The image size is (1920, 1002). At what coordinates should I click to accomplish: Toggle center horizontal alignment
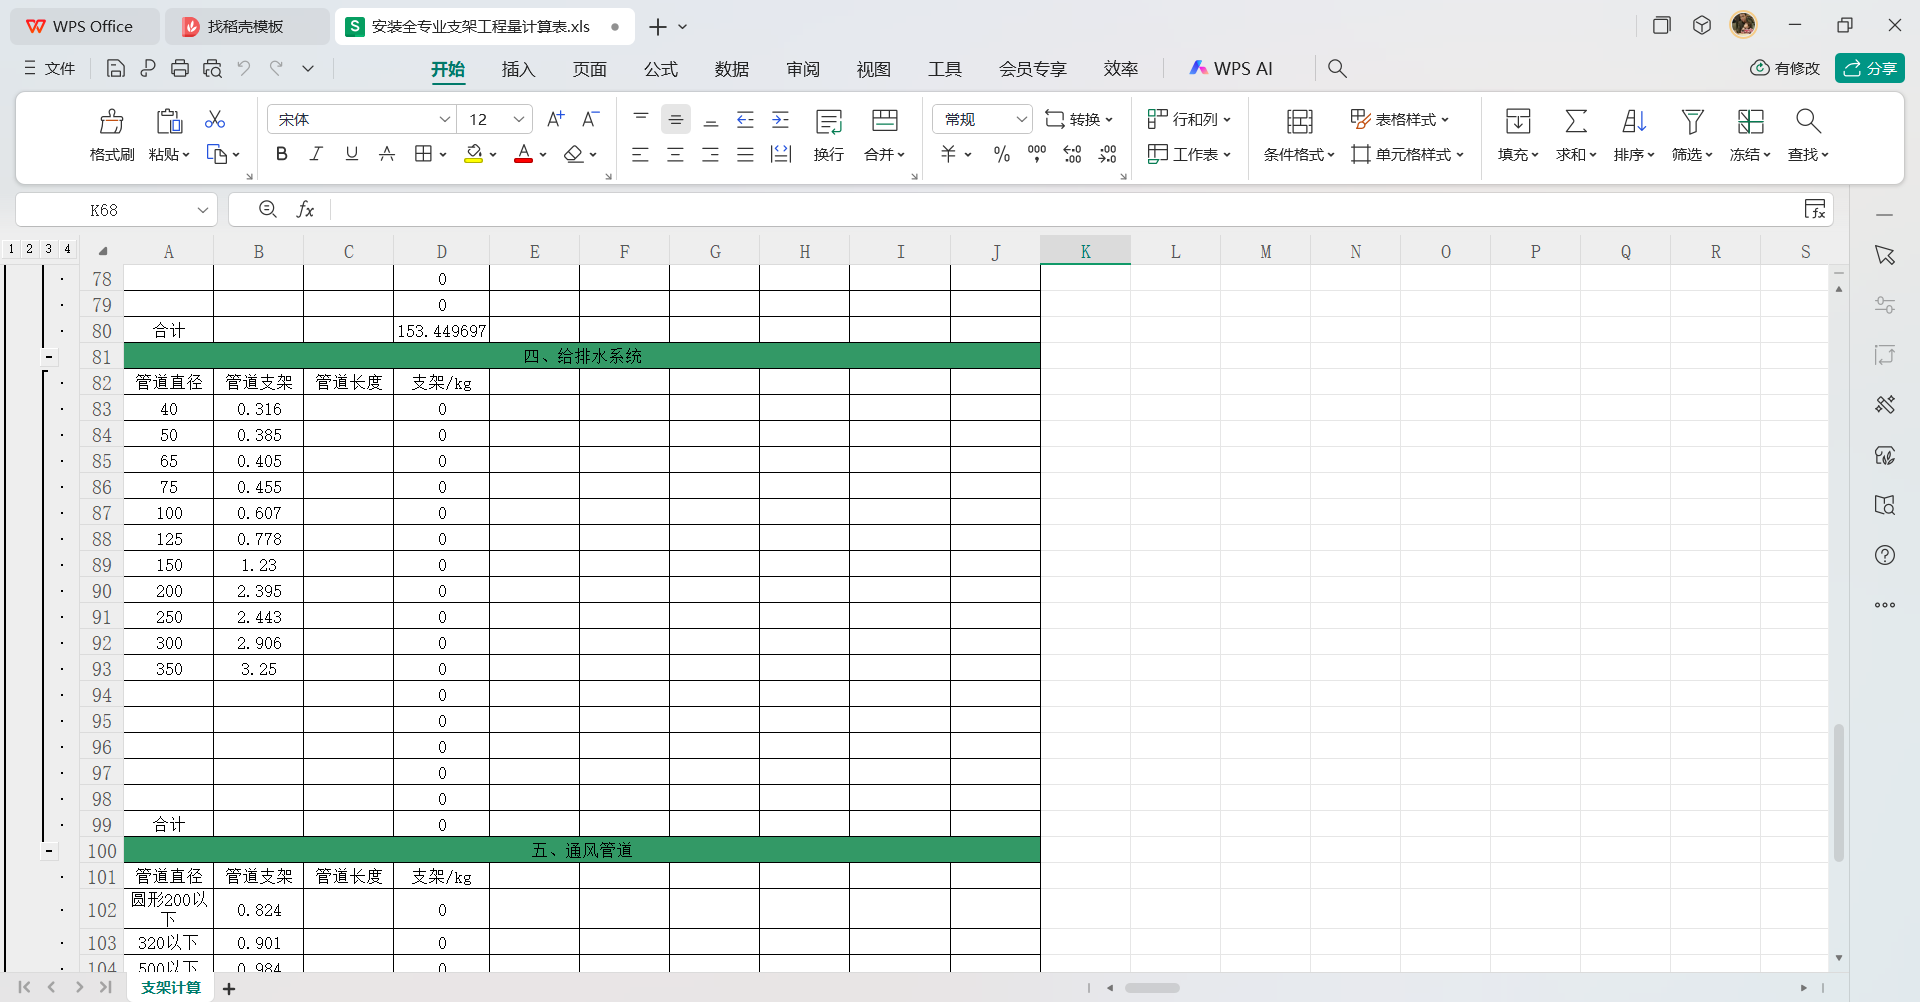pos(675,154)
